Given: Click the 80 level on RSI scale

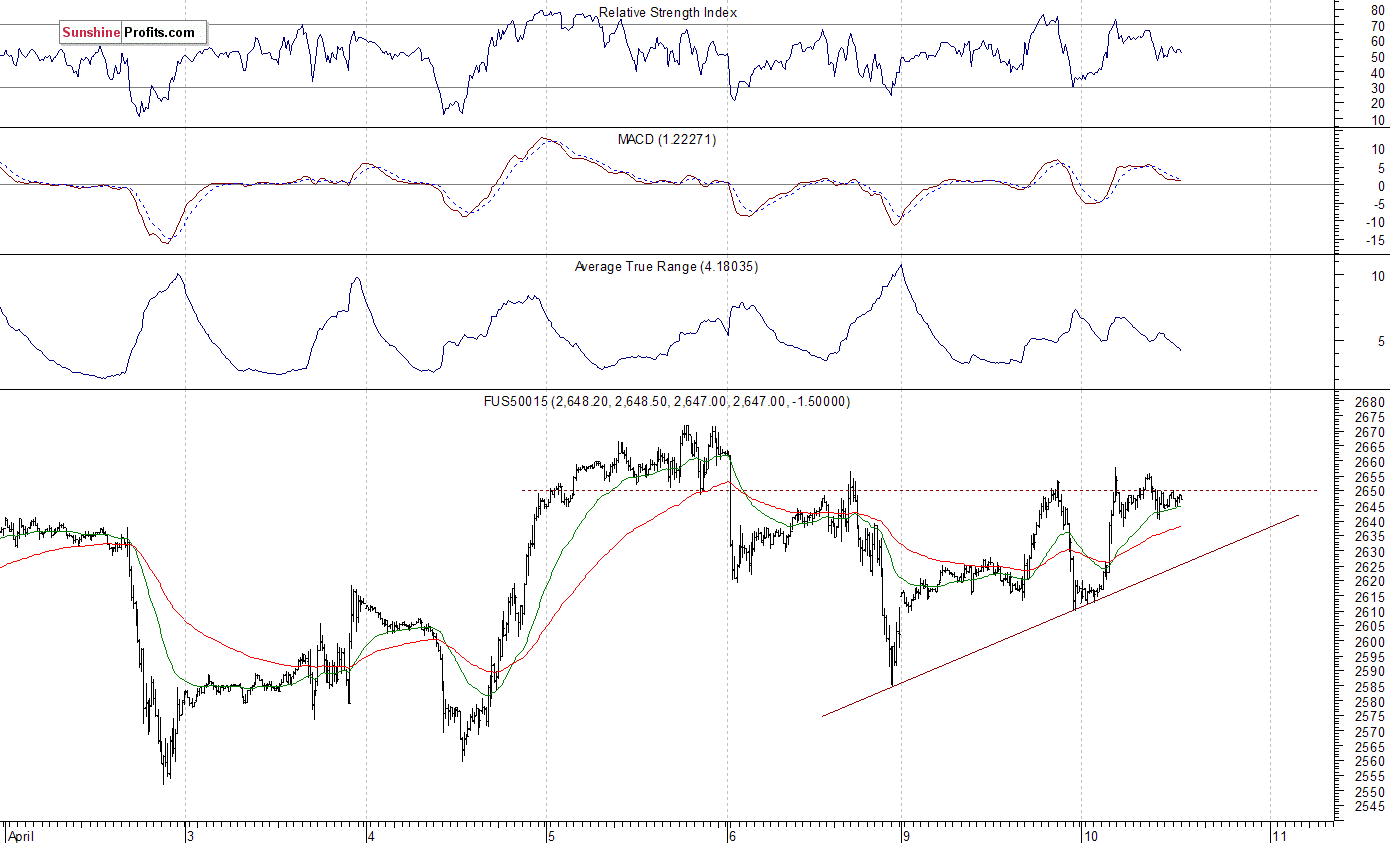Looking at the screenshot, I should [x=1380, y=9].
